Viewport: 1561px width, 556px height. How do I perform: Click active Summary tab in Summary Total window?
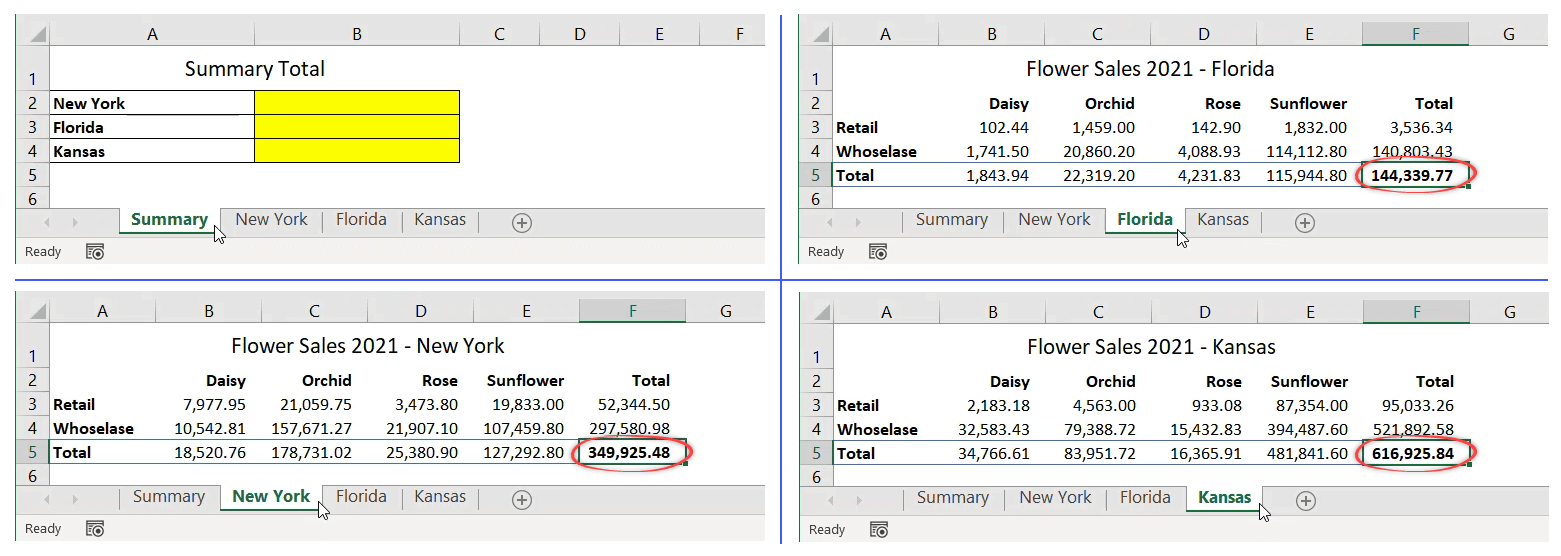click(169, 220)
